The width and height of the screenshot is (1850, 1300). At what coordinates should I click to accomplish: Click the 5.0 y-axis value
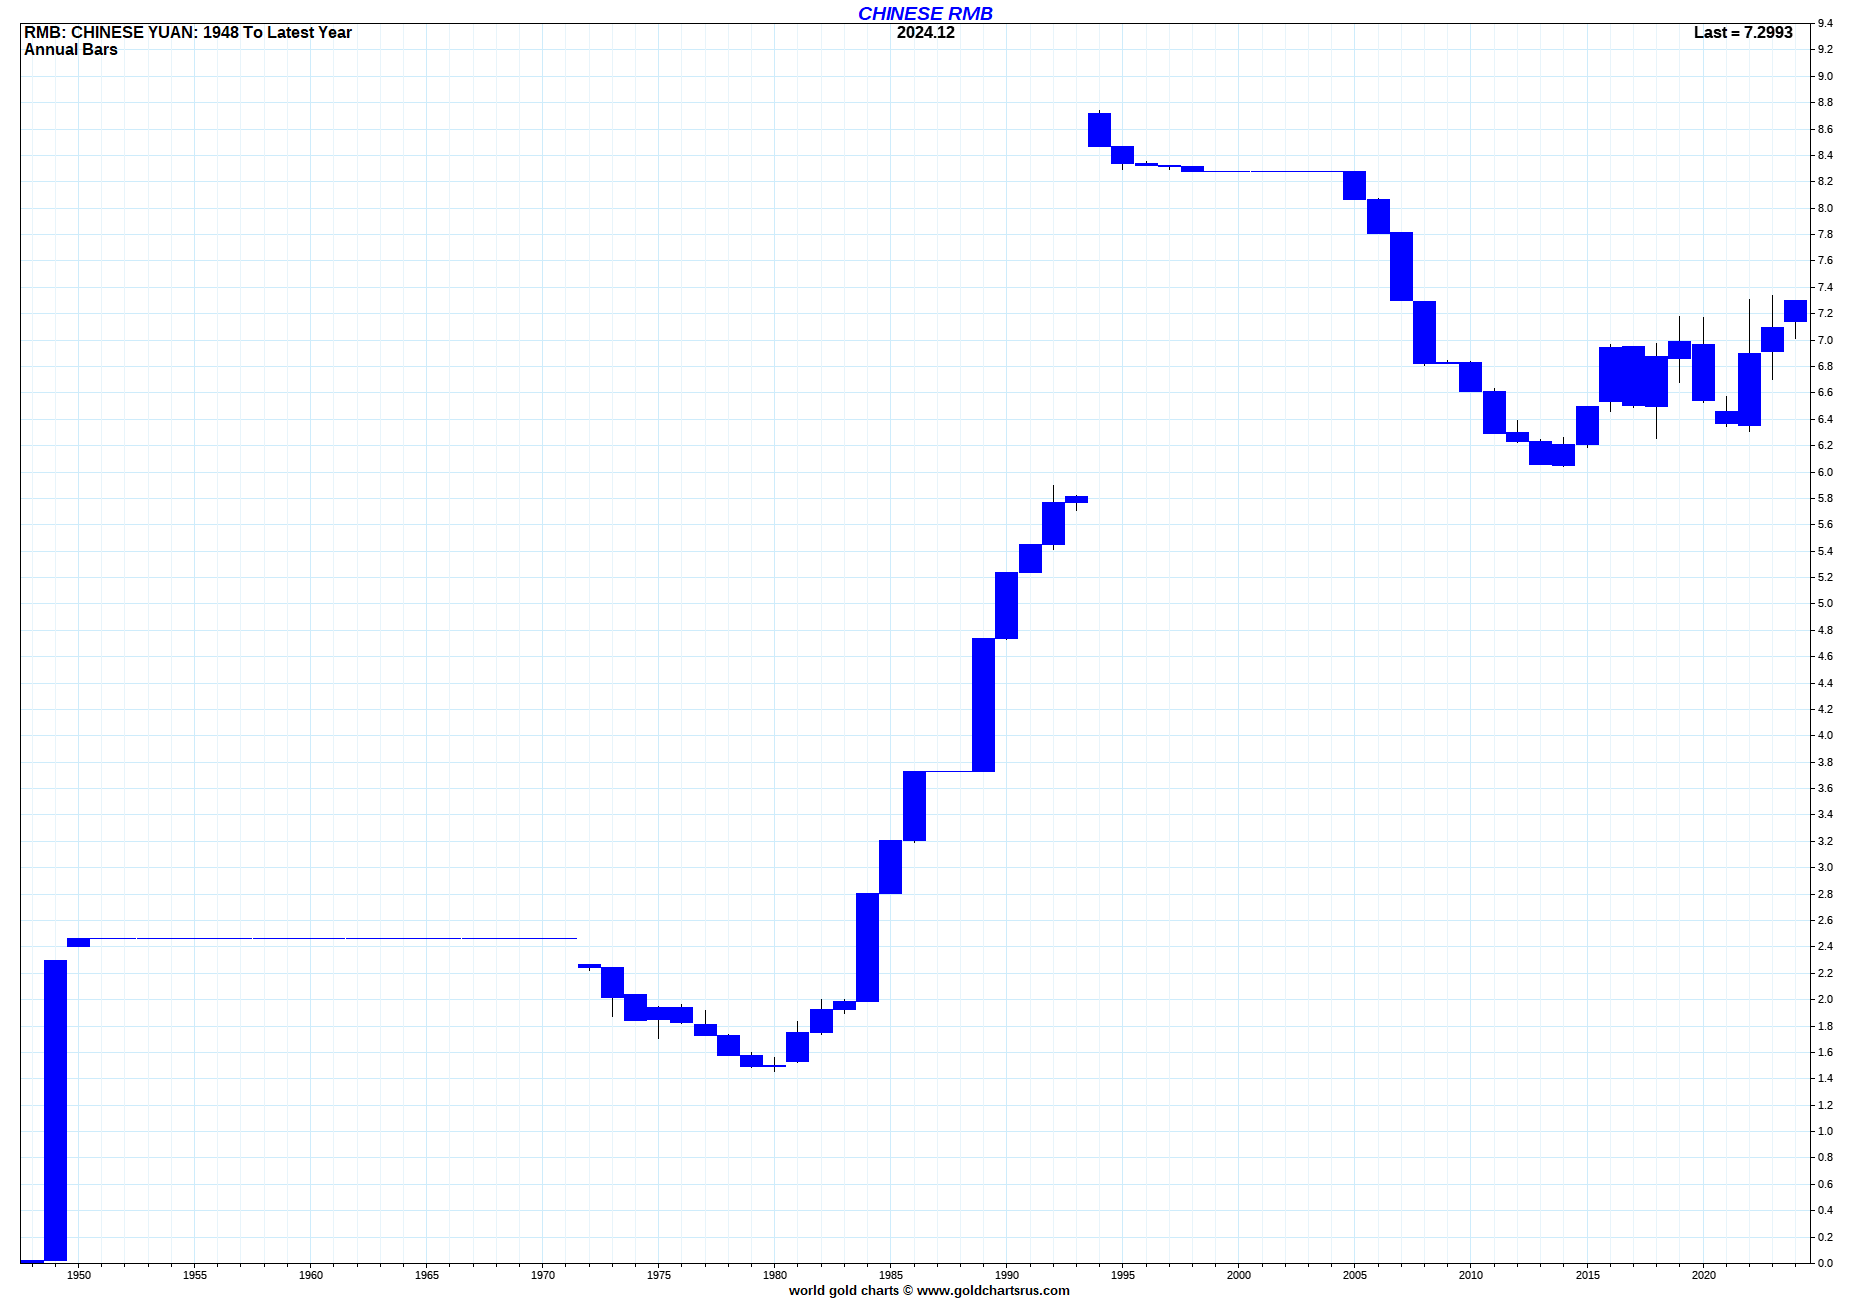coord(1826,603)
